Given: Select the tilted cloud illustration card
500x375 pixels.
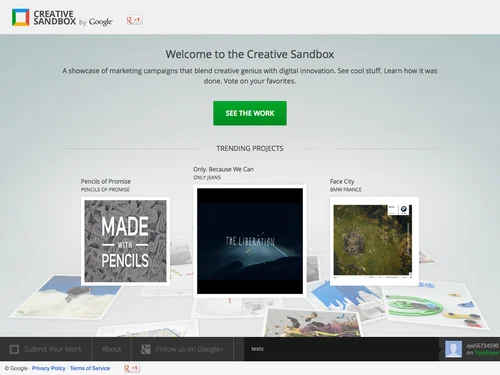Looking at the screenshot, I should pyautogui.click(x=67, y=298).
